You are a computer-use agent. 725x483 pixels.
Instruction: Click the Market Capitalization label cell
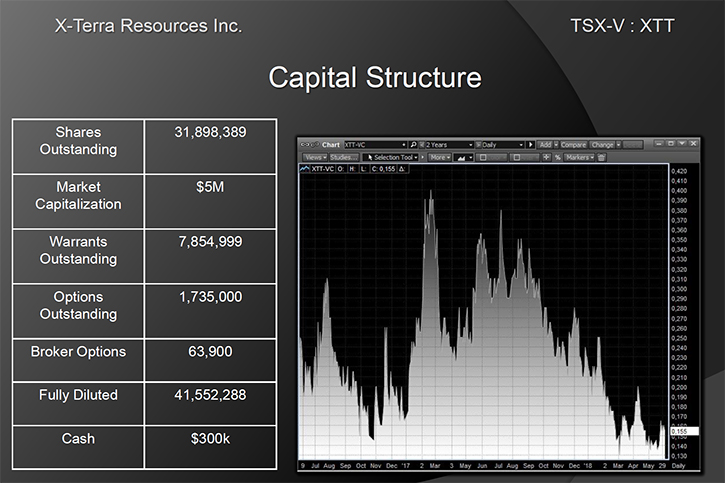point(78,201)
